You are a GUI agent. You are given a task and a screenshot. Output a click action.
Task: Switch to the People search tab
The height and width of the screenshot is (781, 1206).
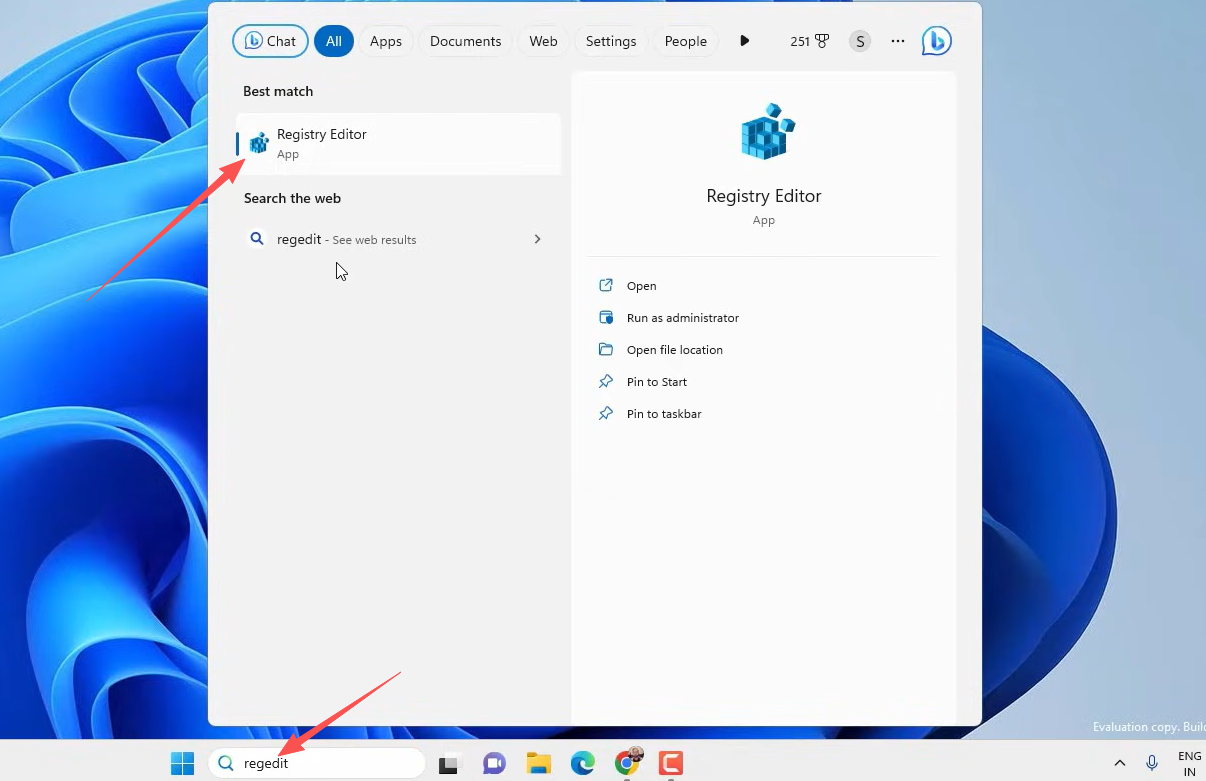pos(685,41)
